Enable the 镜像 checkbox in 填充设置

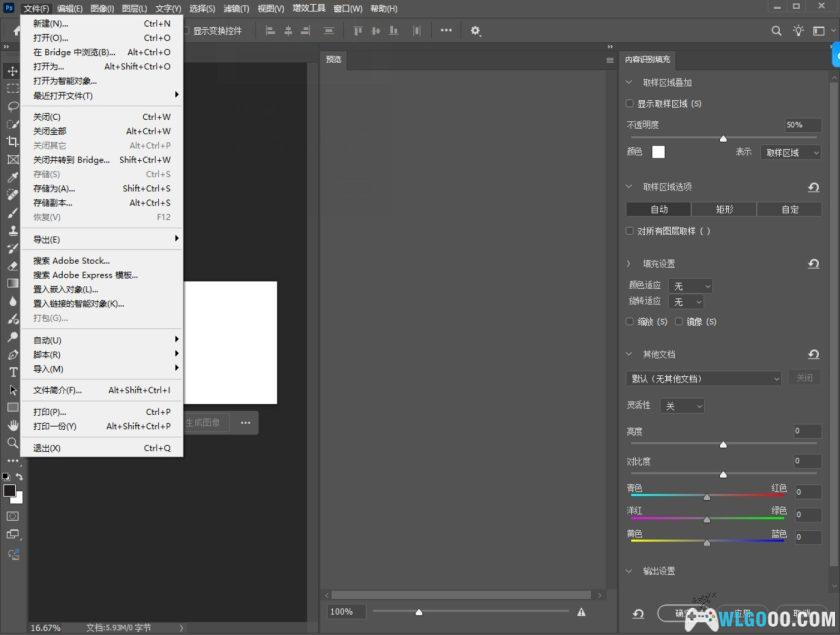pos(679,320)
